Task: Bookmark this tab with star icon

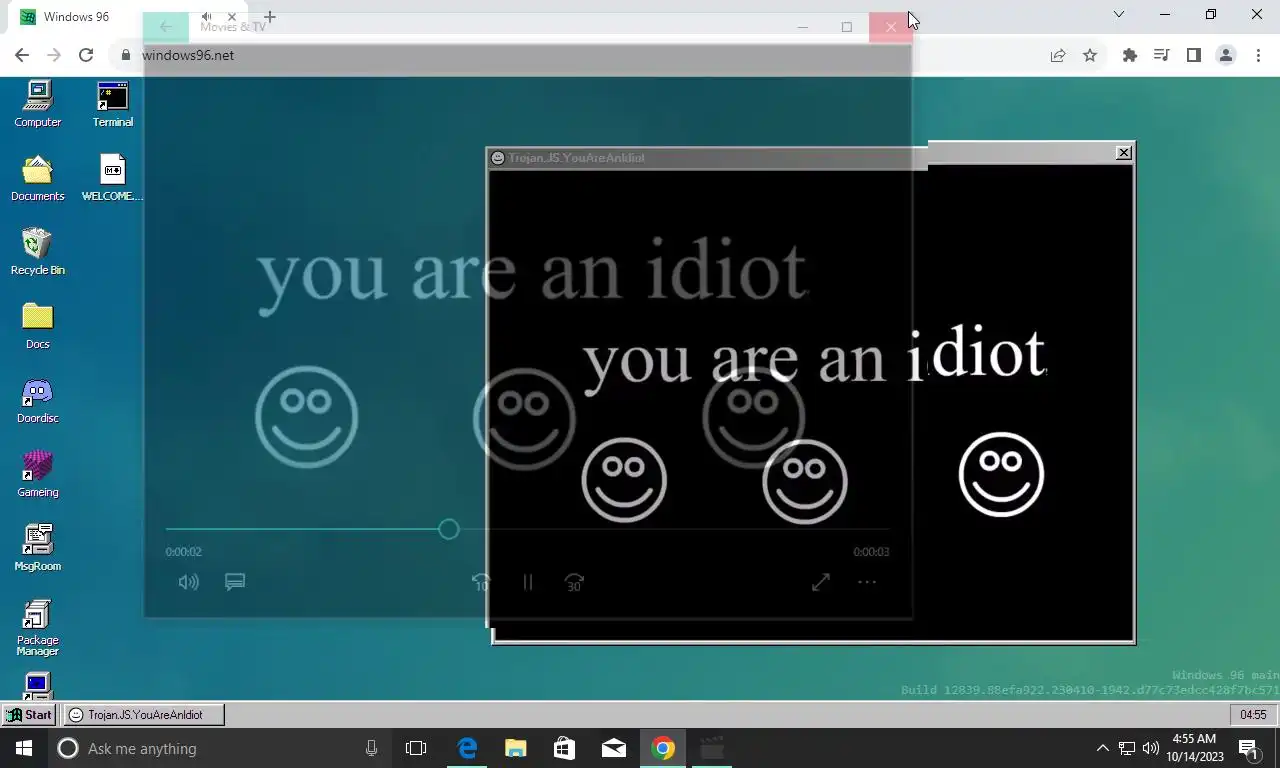Action: point(1090,55)
